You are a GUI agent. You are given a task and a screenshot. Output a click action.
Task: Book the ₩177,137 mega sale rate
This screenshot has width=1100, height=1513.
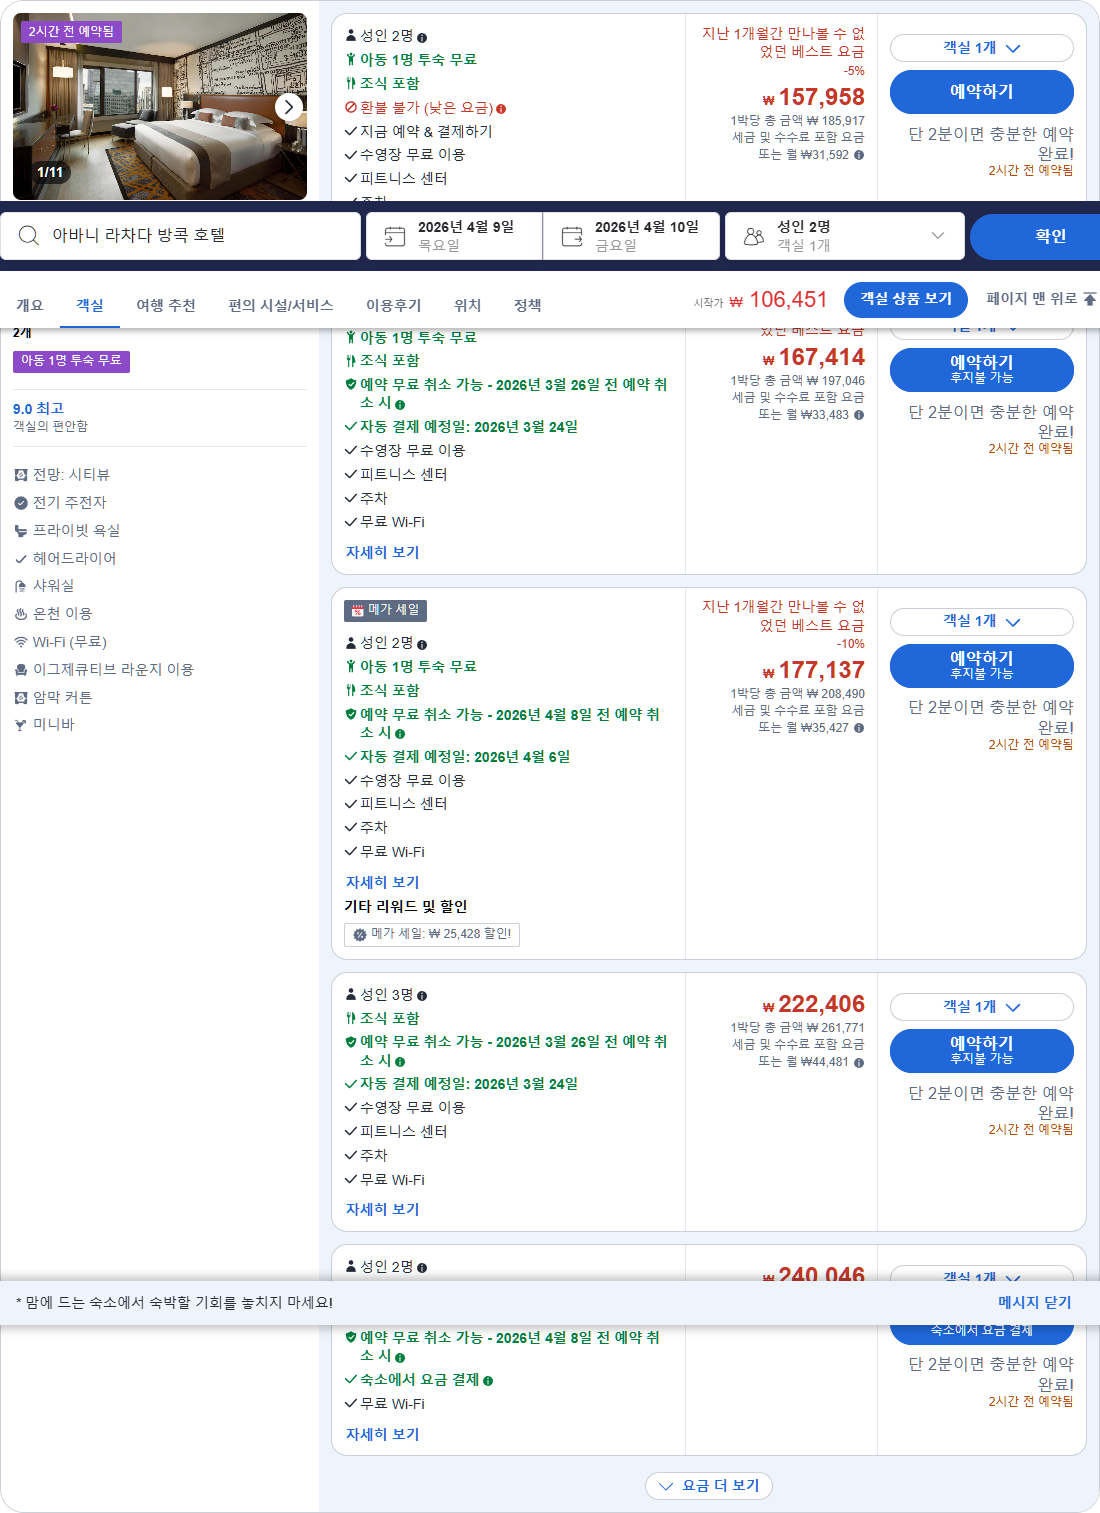[982, 666]
